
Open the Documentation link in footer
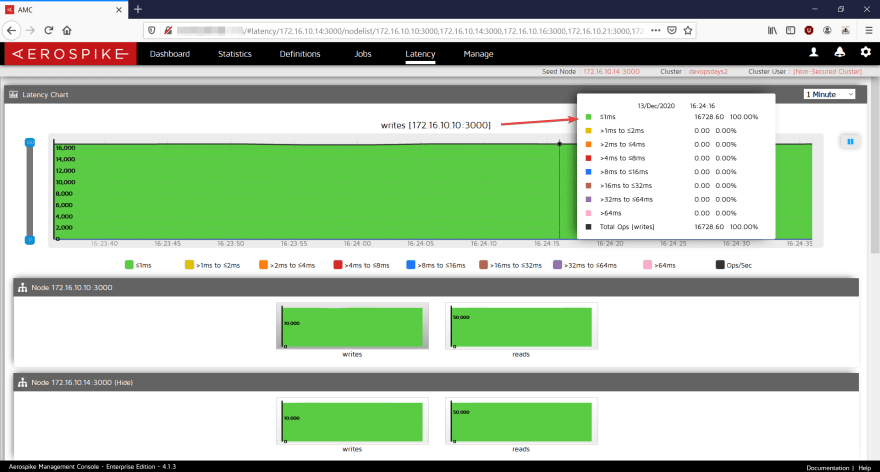click(x=827, y=468)
